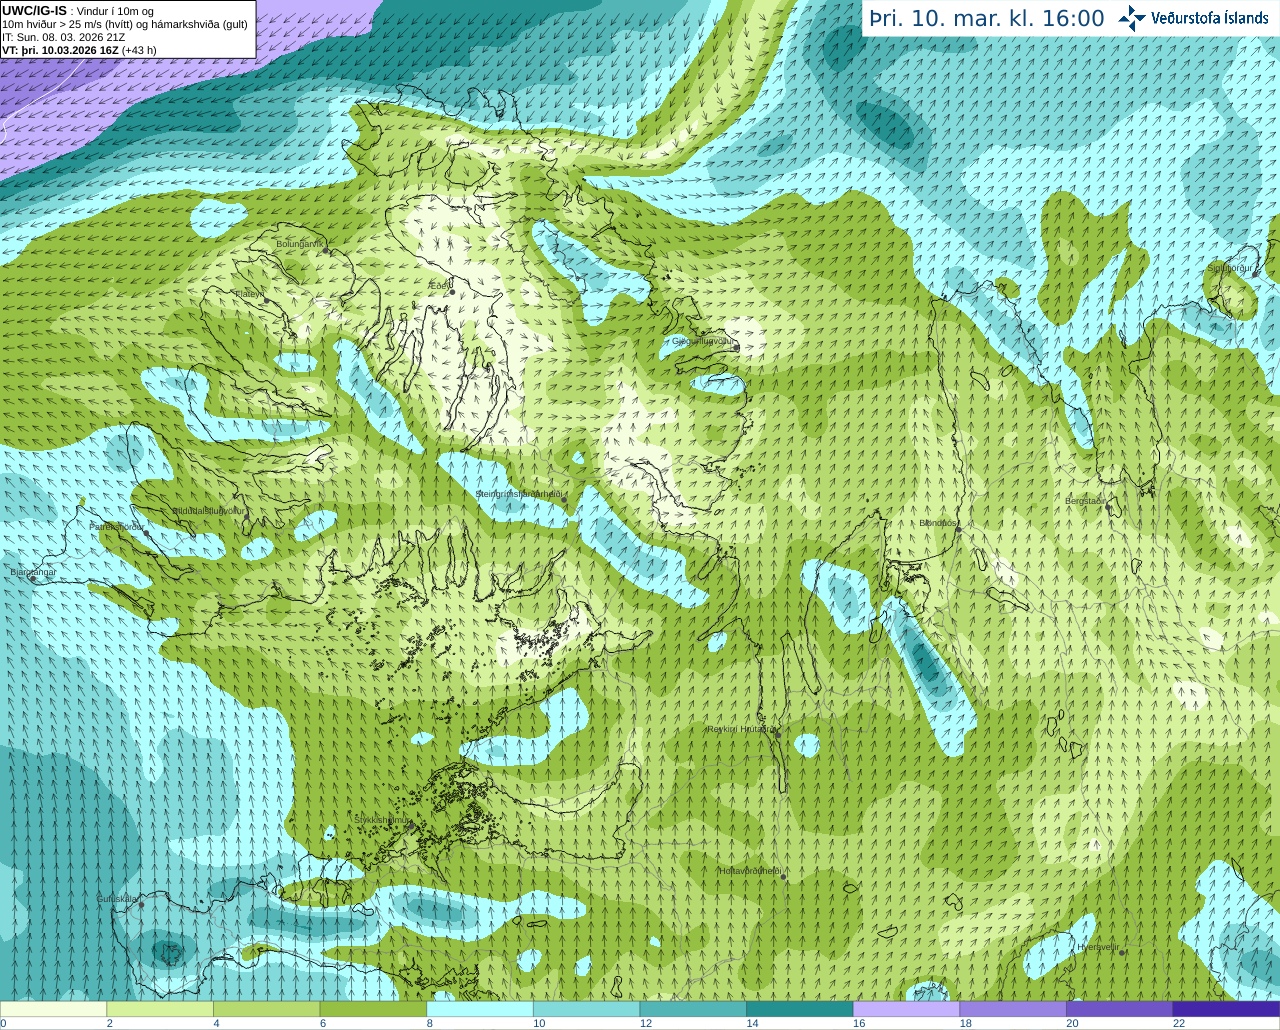1280x1030 pixels.
Task: Click the legend scale value 20
Action: pos(1072,1023)
